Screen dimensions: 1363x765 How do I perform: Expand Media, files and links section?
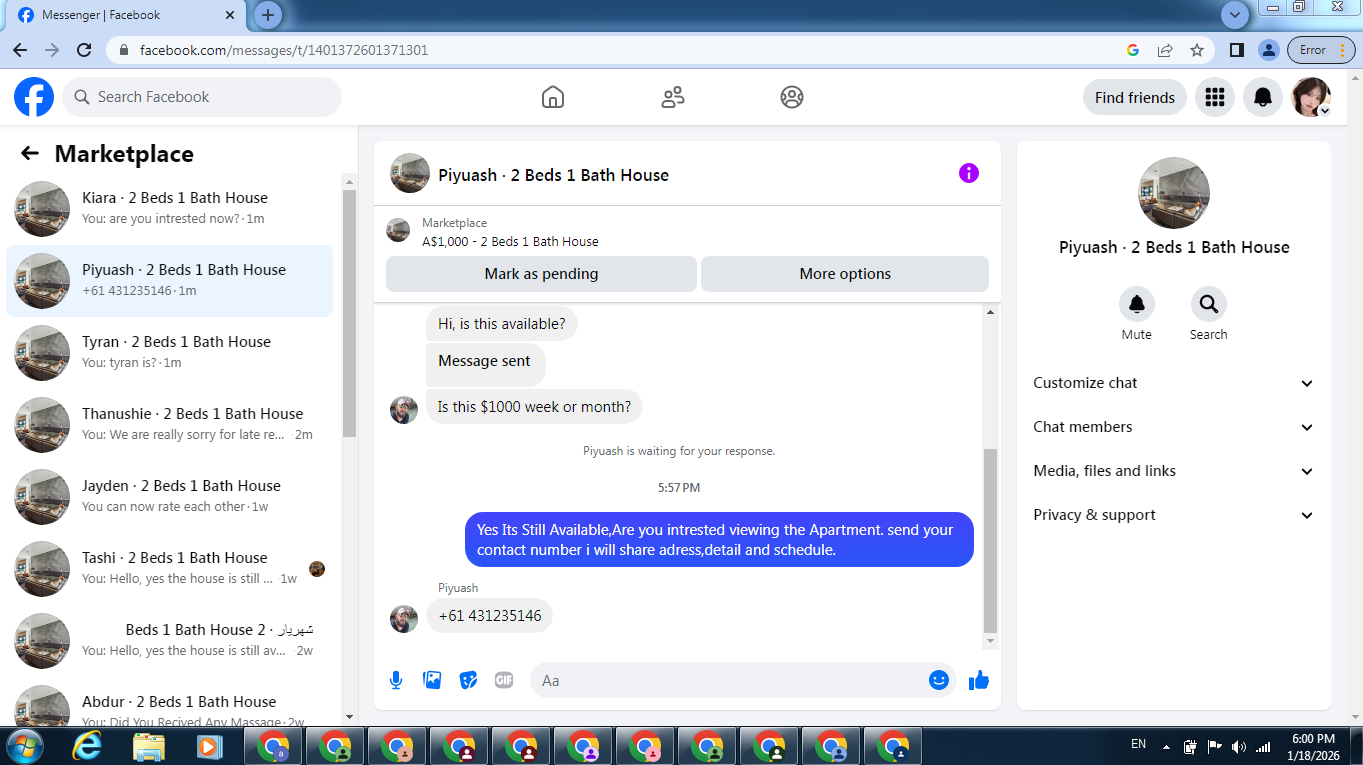[x=1173, y=471]
